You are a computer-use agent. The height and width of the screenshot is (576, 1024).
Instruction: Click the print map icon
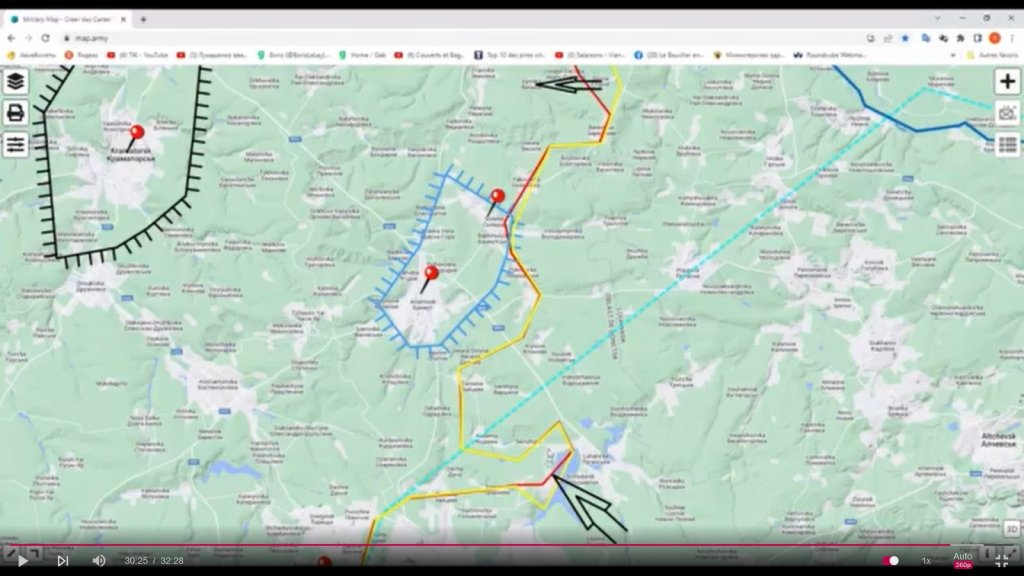[x=16, y=113]
